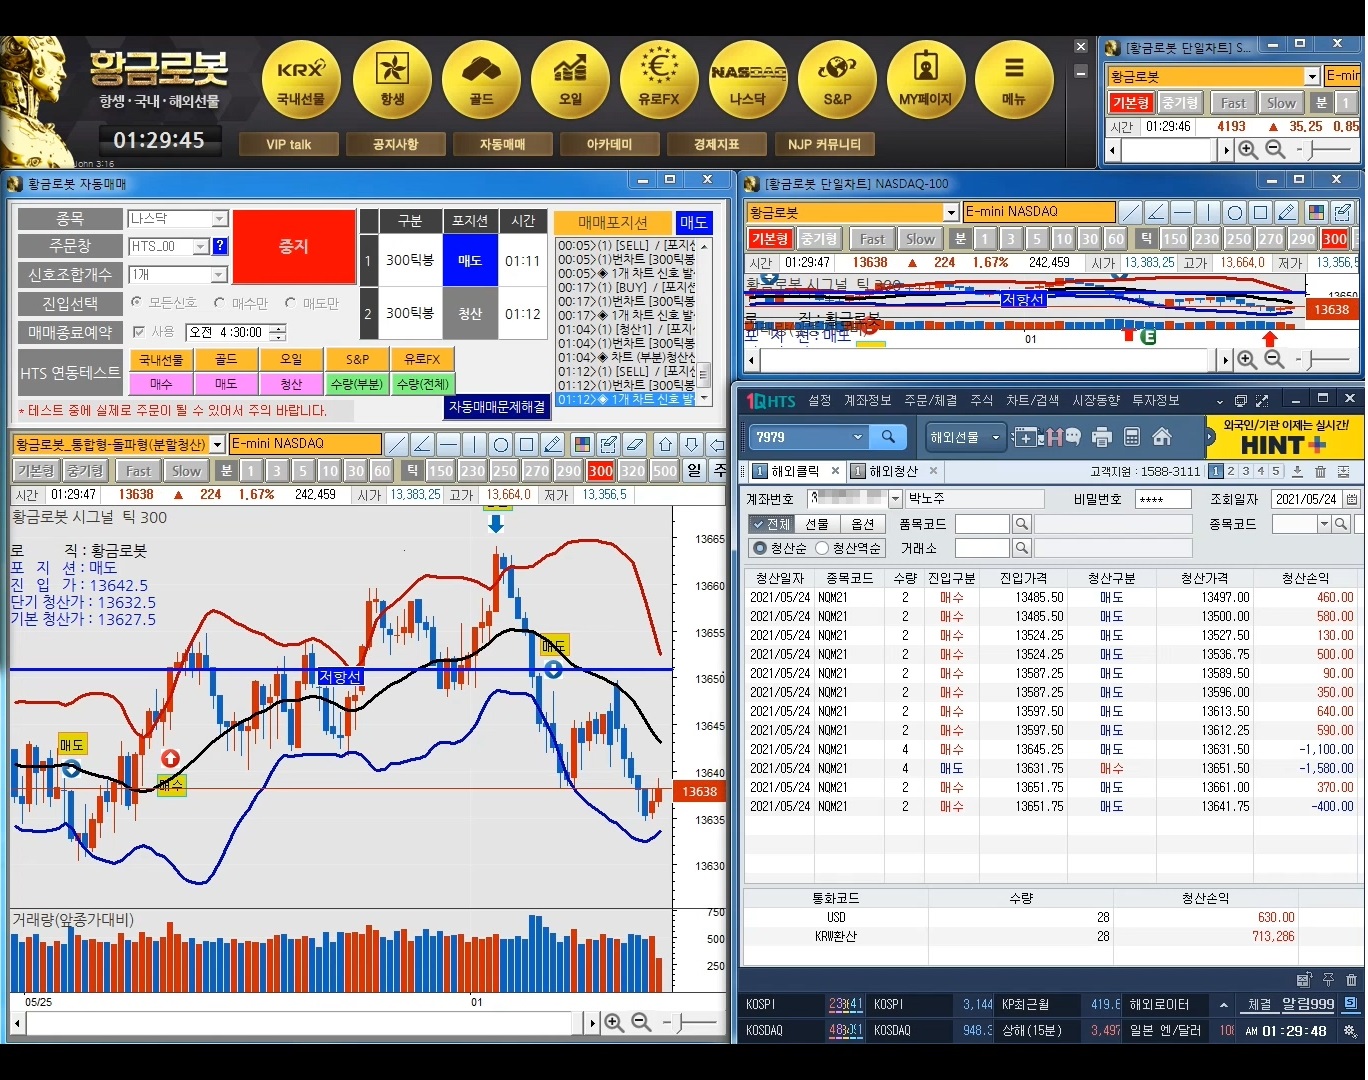The width and height of the screenshot is (1368, 1080).
Task: Open 해외선물 dropdown in HTS toolbar
Action: (995, 437)
